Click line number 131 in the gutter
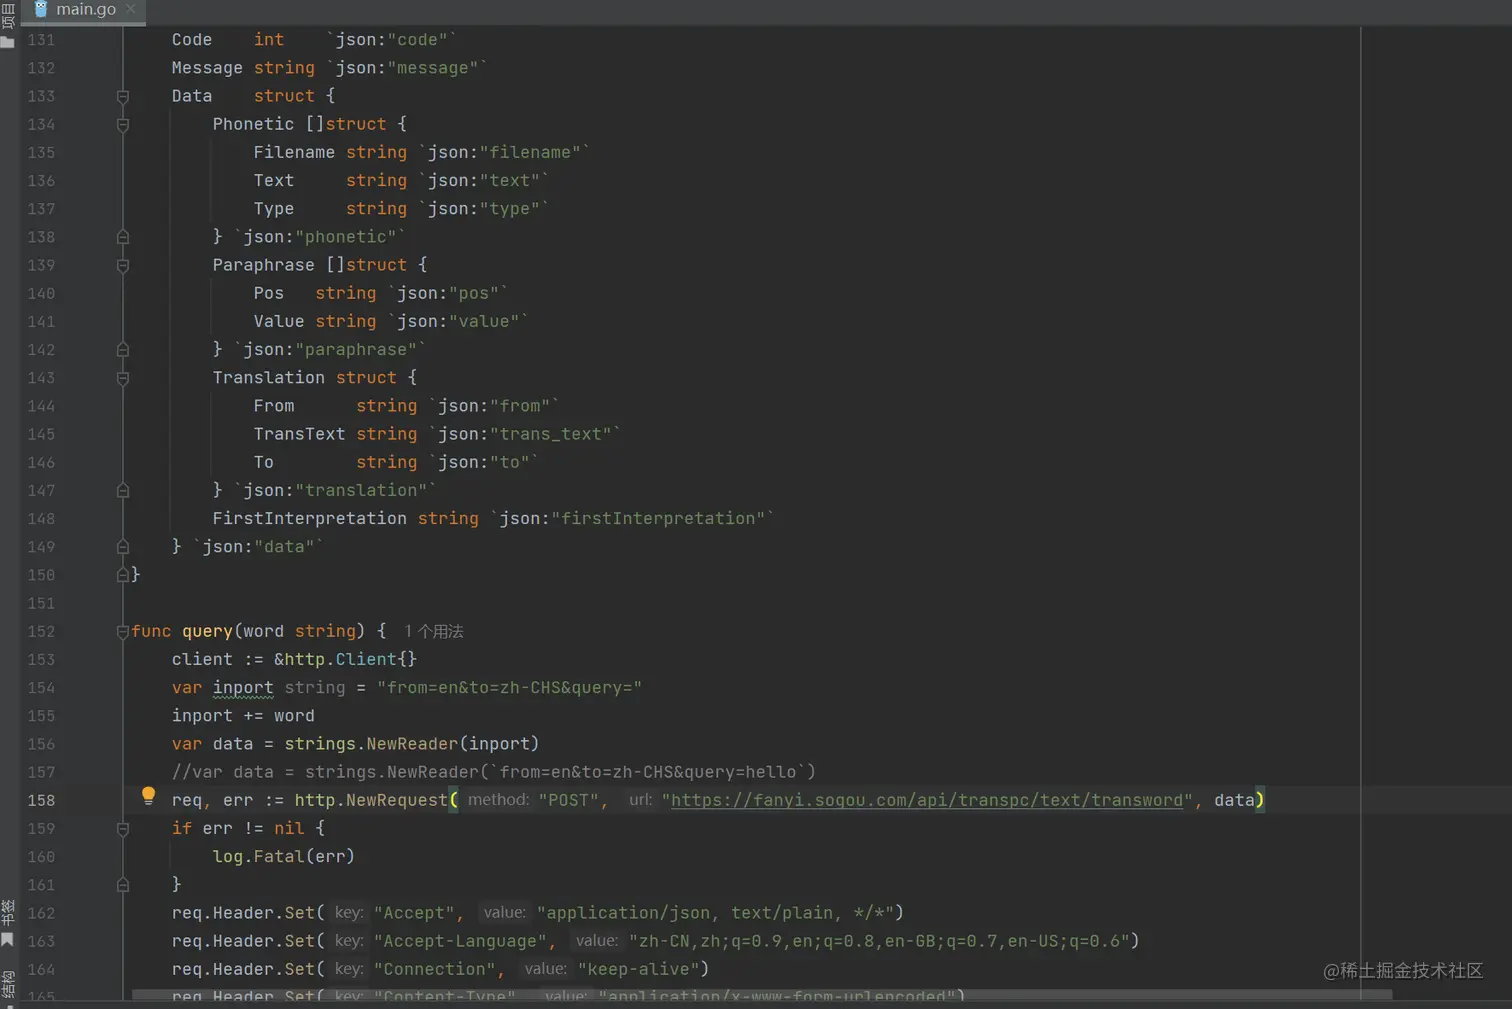Screen dimensions: 1512x1009 tap(41, 40)
